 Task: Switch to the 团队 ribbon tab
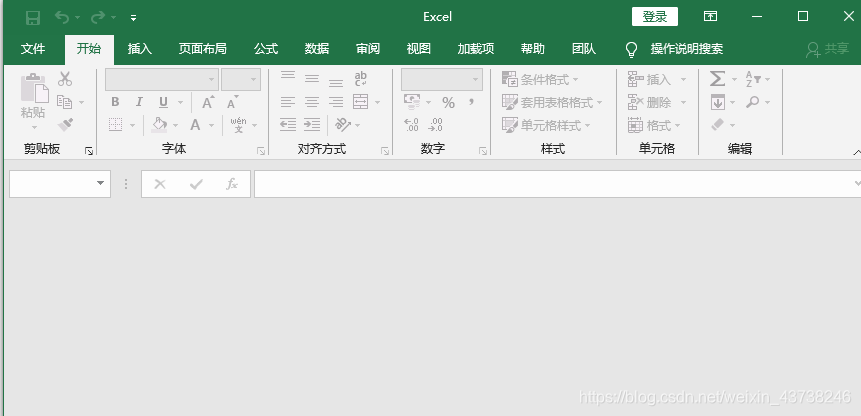coord(584,49)
